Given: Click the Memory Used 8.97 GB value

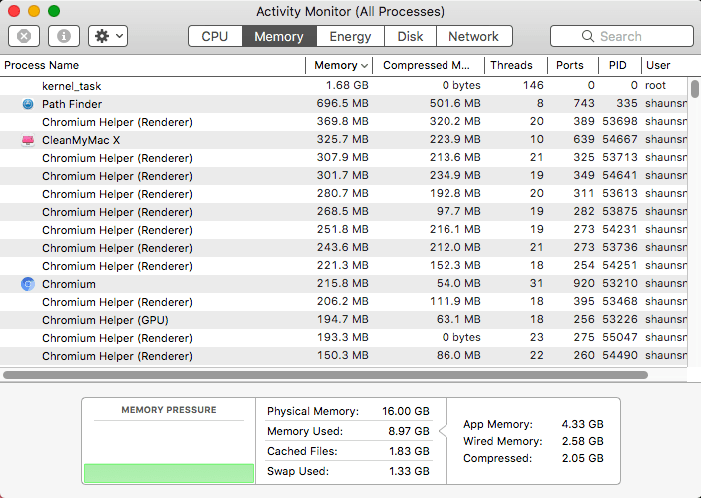Looking at the screenshot, I should [x=409, y=431].
